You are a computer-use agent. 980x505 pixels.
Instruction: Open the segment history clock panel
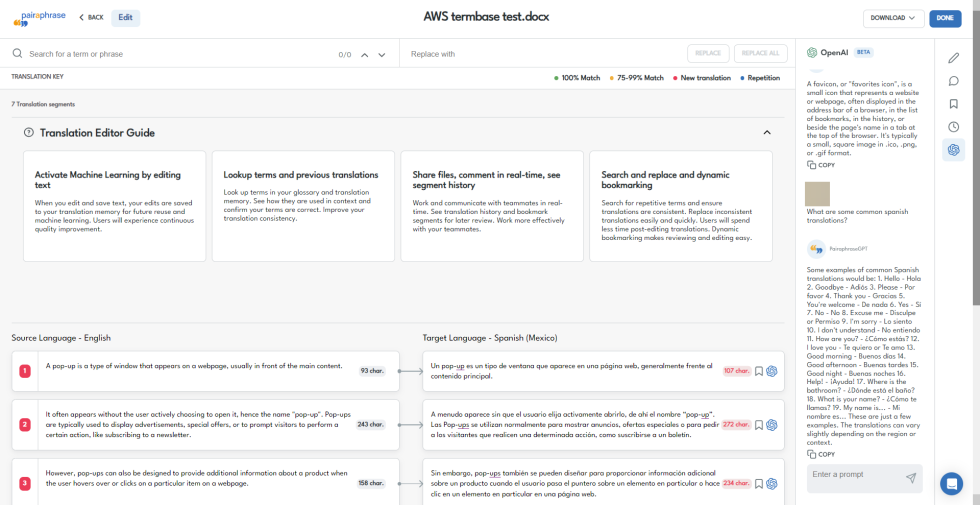coord(954,127)
